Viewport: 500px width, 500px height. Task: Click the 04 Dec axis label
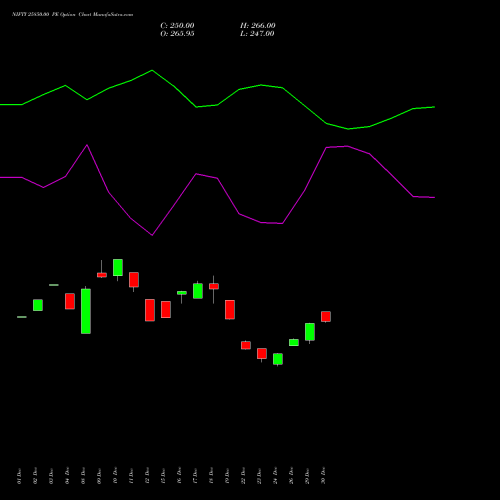coord(67,476)
